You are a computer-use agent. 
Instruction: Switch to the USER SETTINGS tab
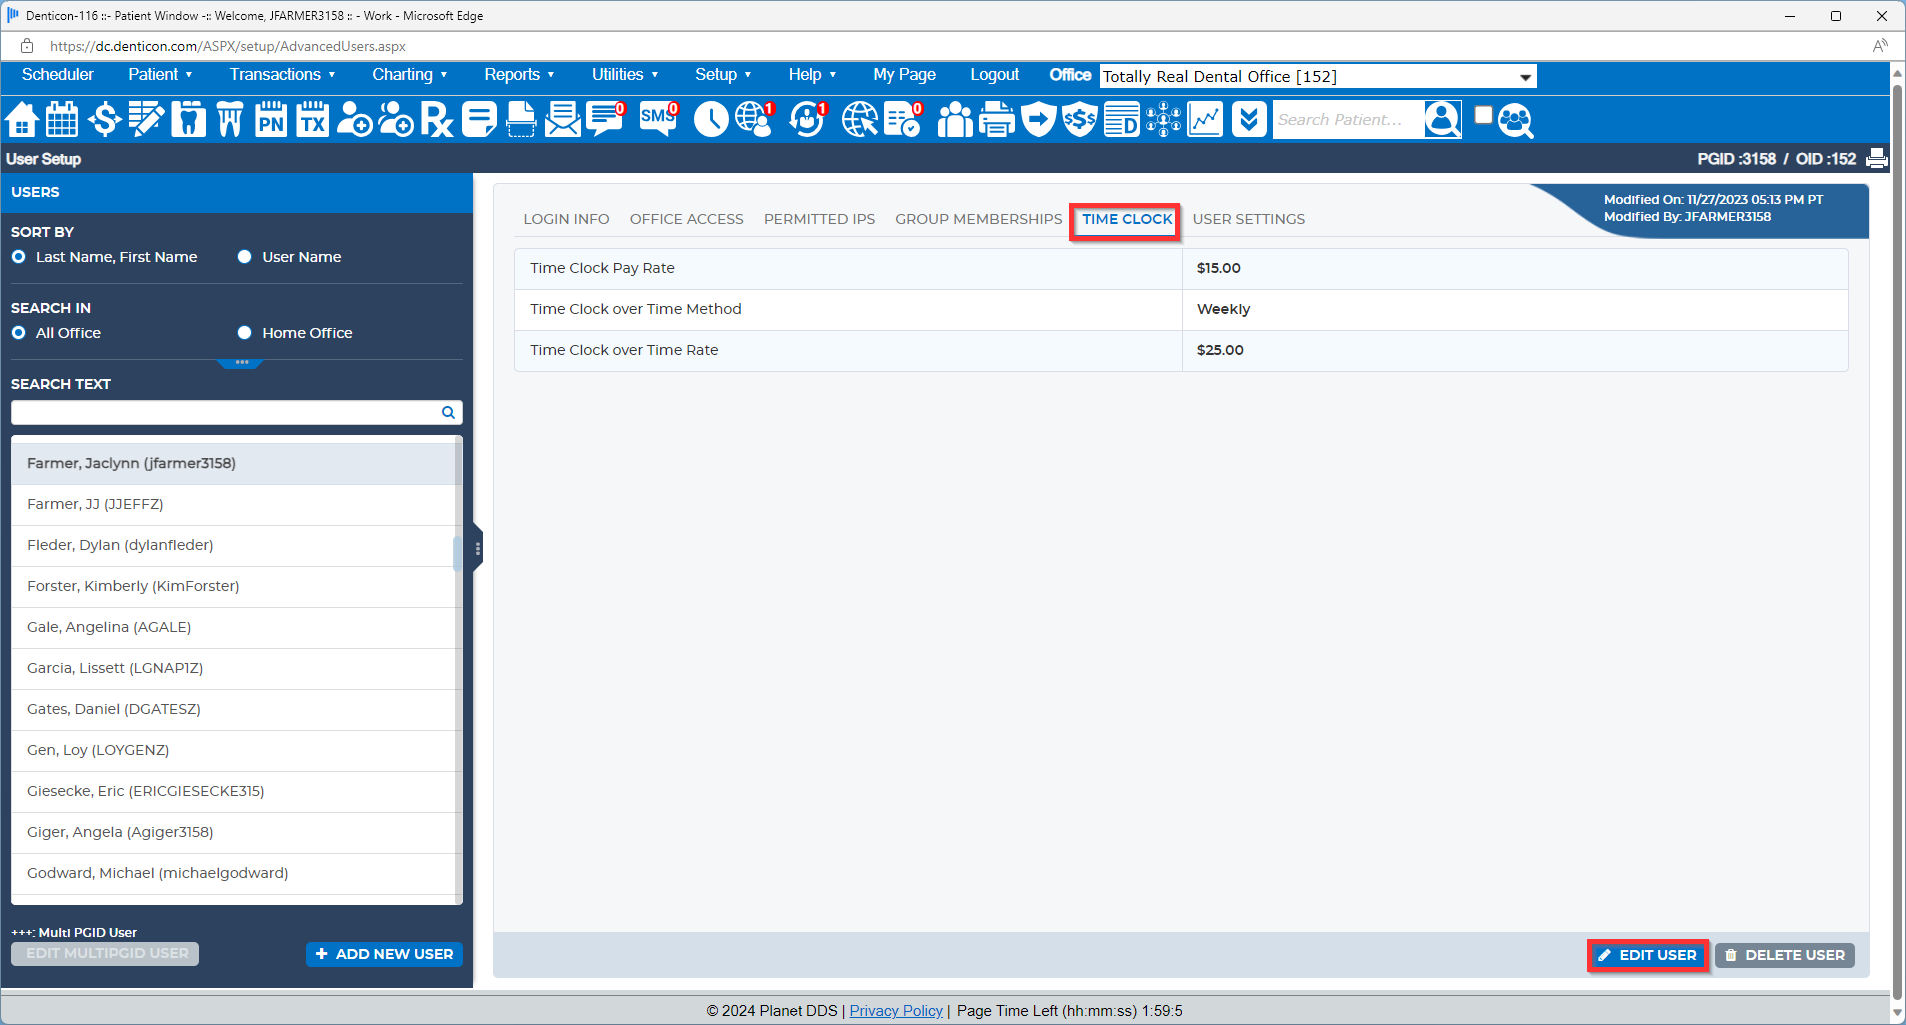click(x=1248, y=219)
